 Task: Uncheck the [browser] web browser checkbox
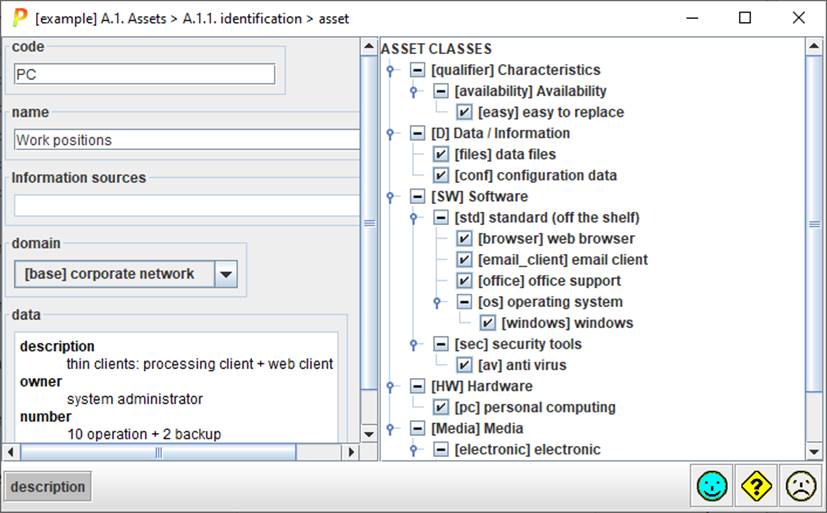[x=464, y=239]
